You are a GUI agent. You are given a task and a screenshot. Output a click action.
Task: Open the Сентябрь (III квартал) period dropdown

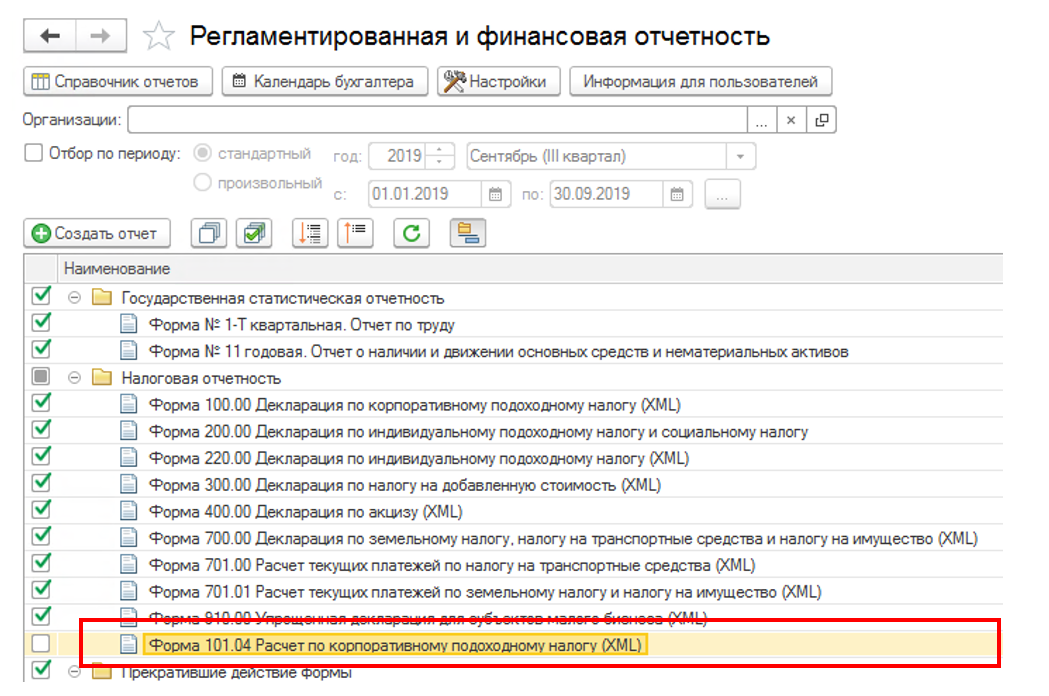[740, 157]
